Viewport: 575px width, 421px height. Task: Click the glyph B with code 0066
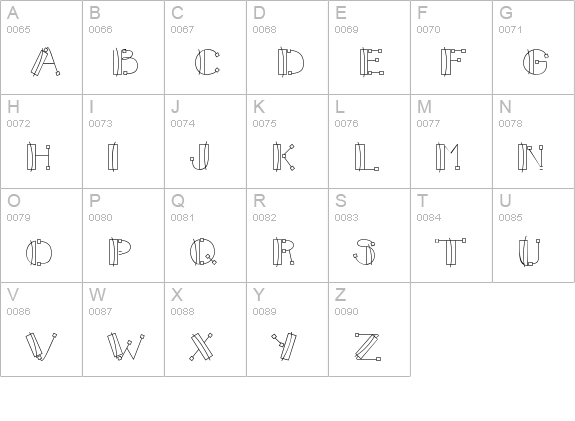coord(124,47)
